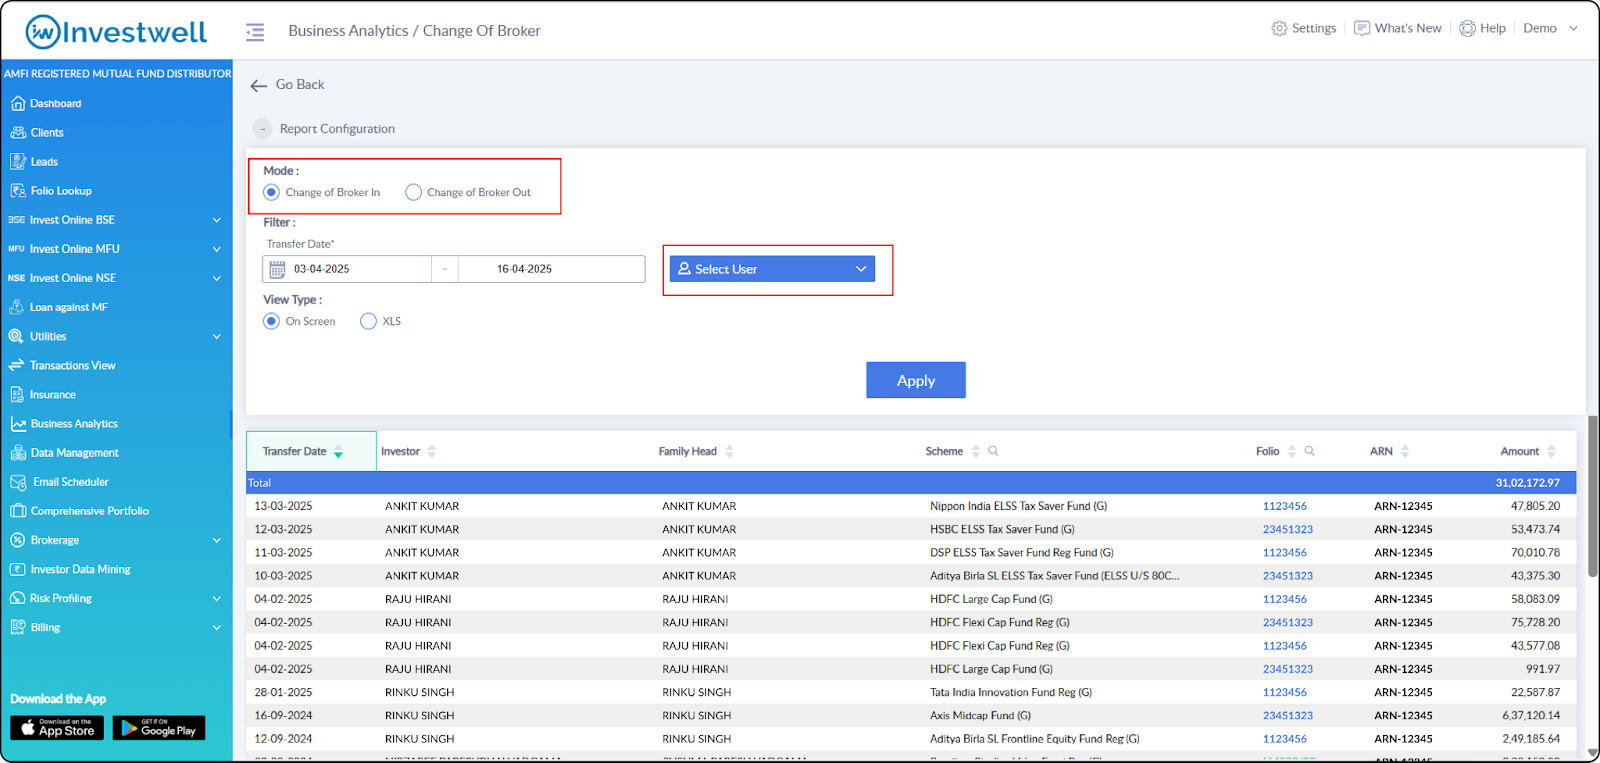1600x763 pixels.
Task: Open Comprehensive Portfolio from sidebar
Action: point(90,511)
